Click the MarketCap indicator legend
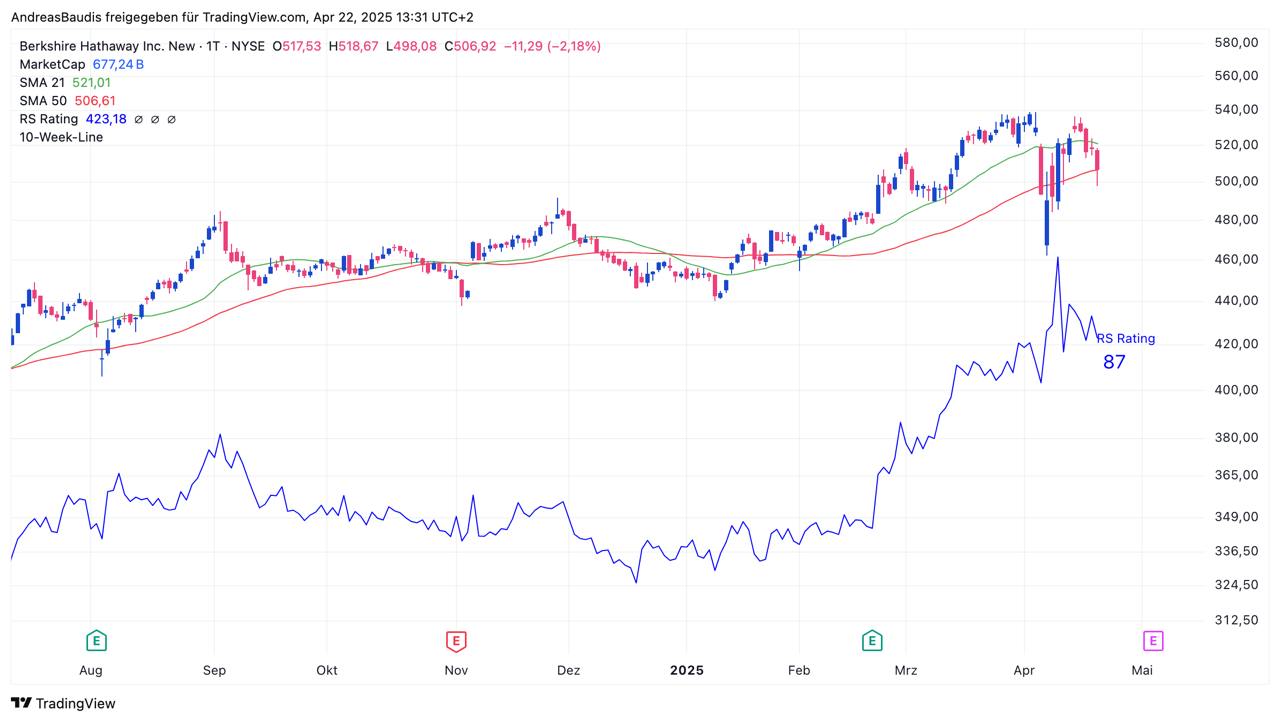The width and height of the screenshot is (1280, 722). pos(52,64)
